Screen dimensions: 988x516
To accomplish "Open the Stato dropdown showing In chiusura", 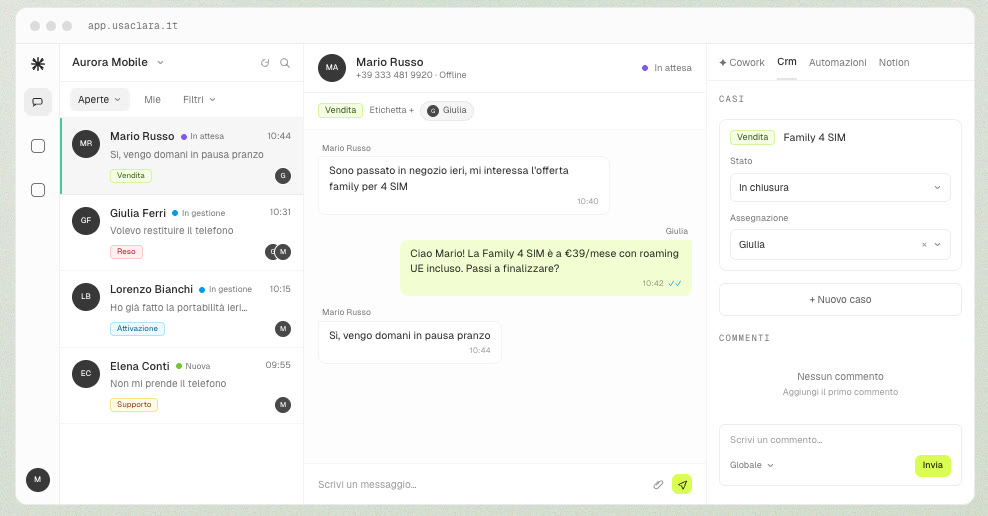I will [840, 188].
